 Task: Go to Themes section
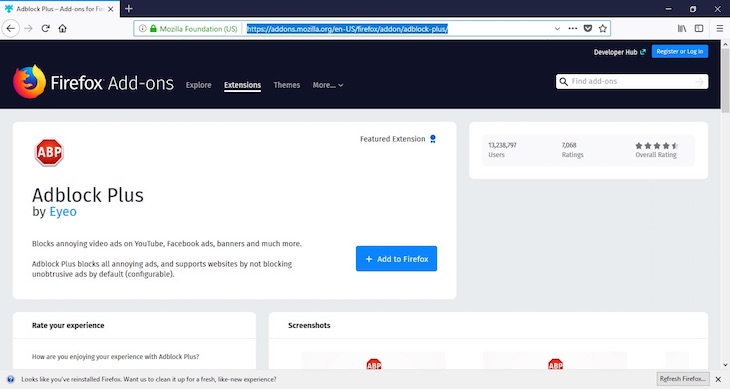(x=286, y=85)
